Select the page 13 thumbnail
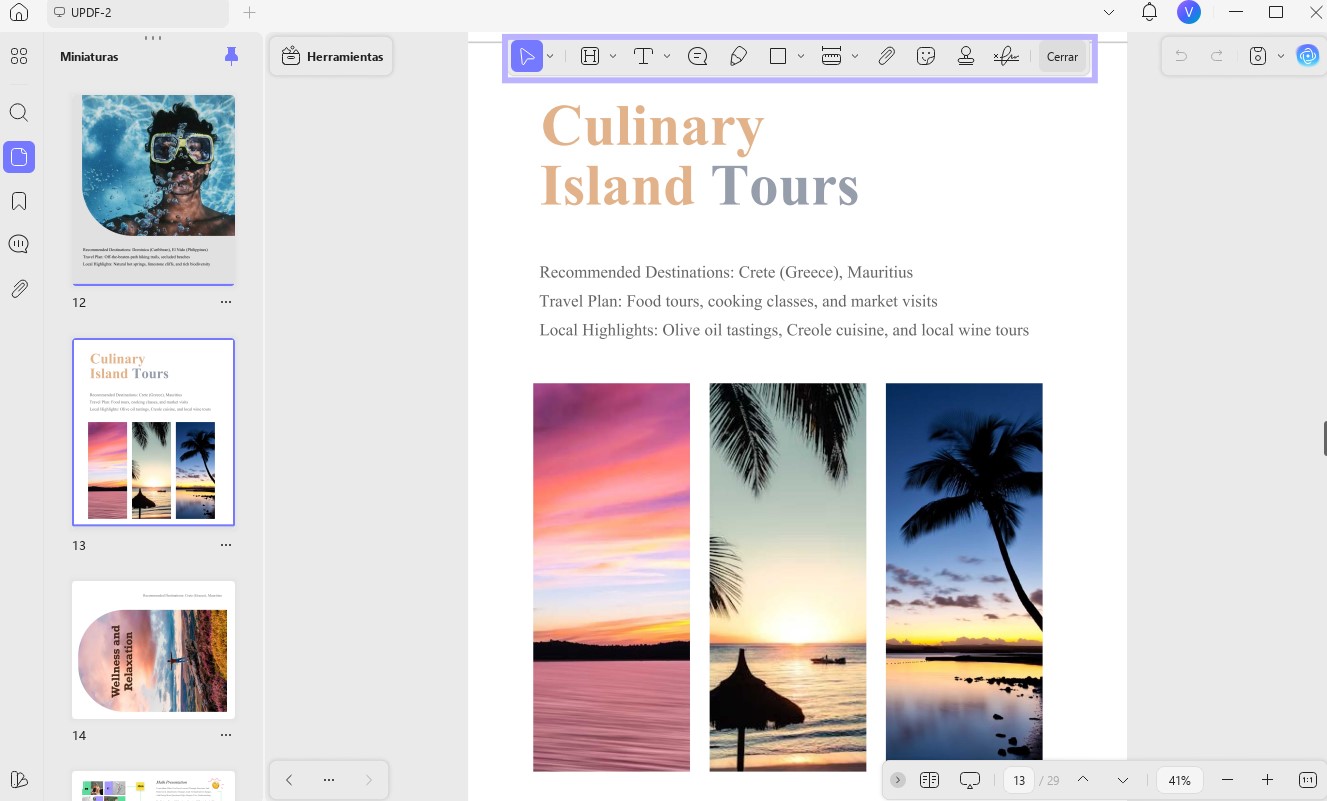 (x=153, y=432)
